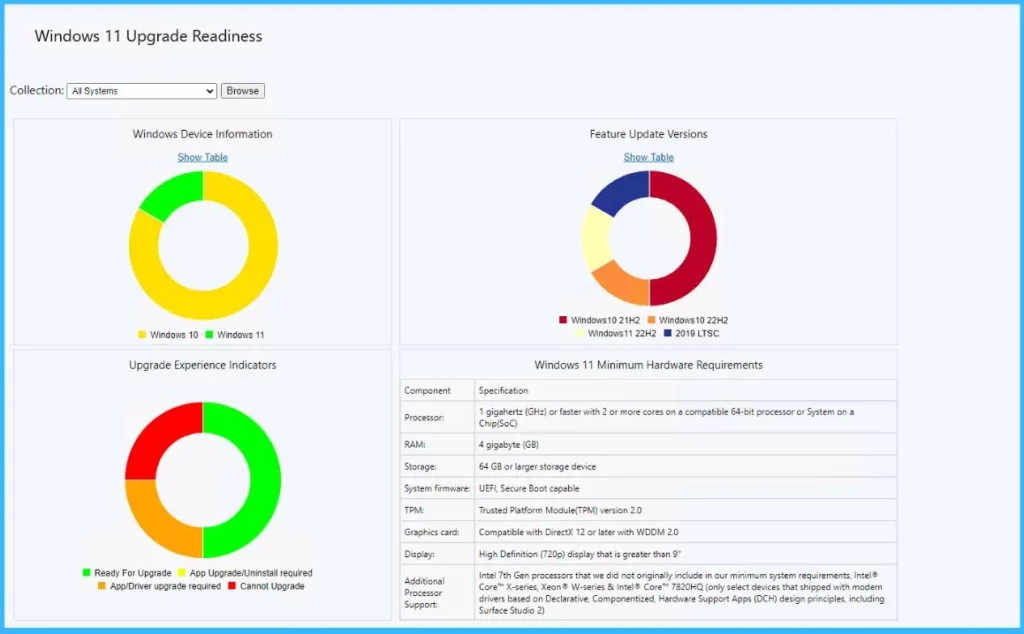Select the navy 2019 LTSC donut segment
This screenshot has width=1024, height=634.
coord(621,191)
